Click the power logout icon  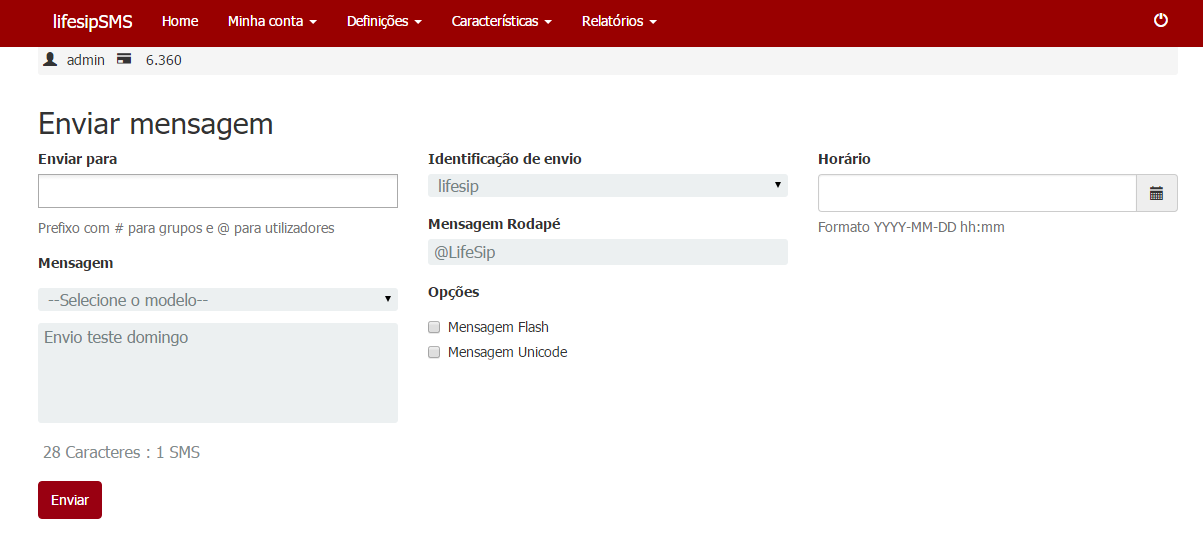tap(1161, 20)
